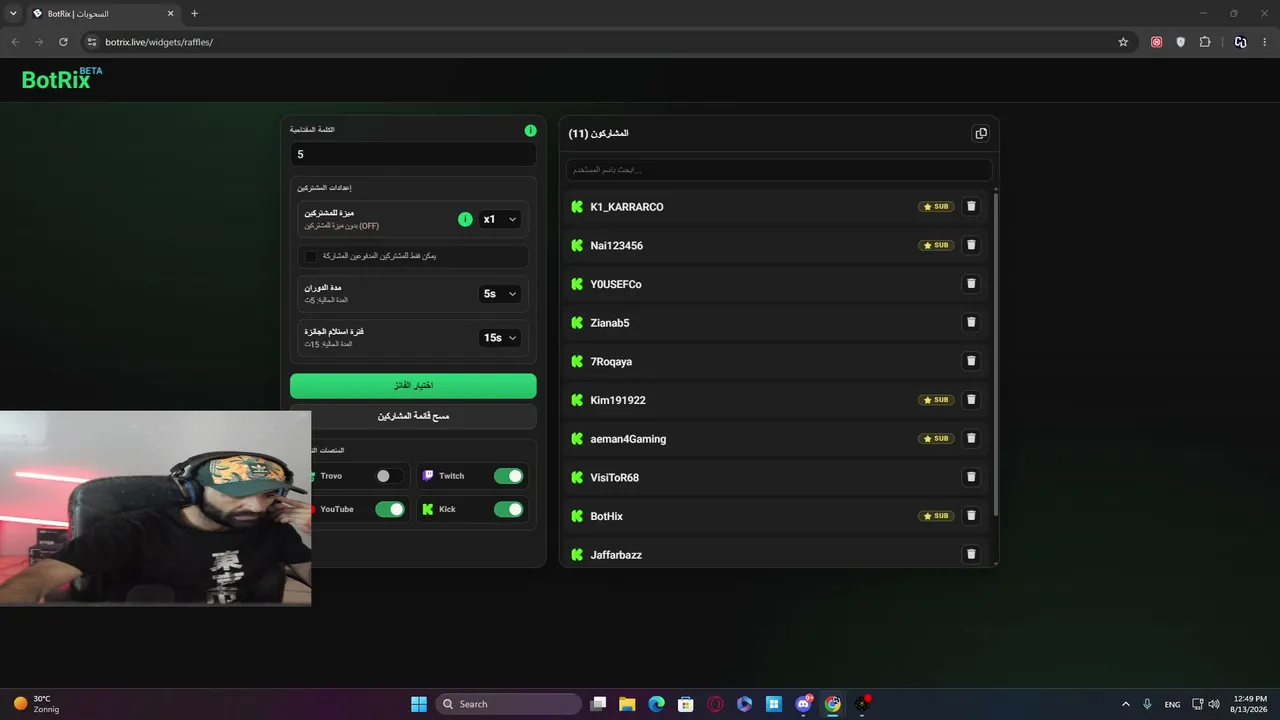Open the browser tab search dropdown arrow

coord(13,13)
